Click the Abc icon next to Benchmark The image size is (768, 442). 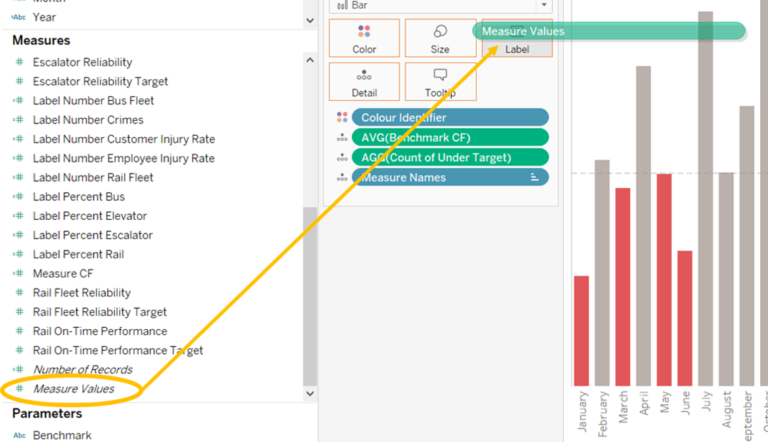click(x=19, y=435)
